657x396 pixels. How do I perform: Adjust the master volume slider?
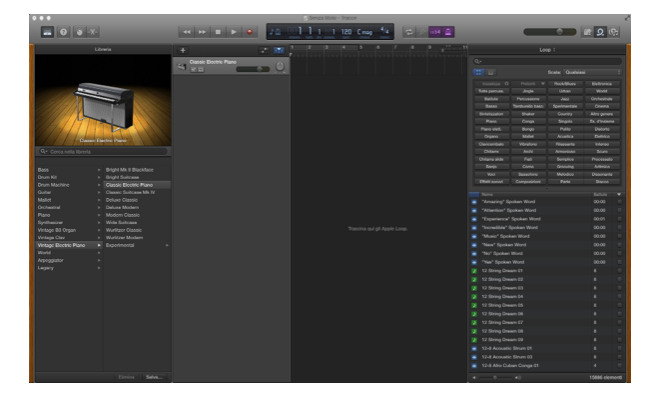coord(549,32)
